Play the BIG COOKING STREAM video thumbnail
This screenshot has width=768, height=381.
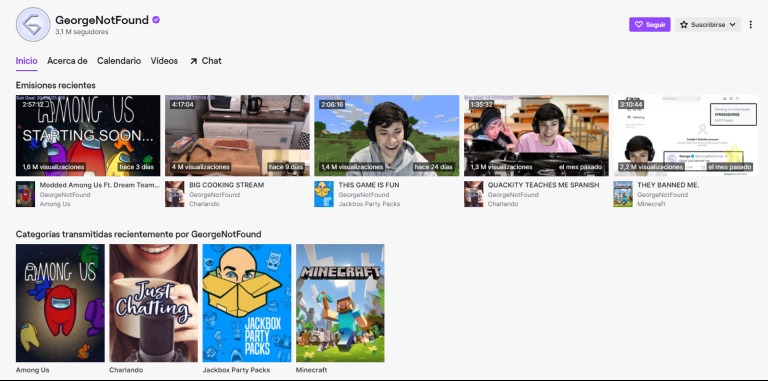(238, 136)
